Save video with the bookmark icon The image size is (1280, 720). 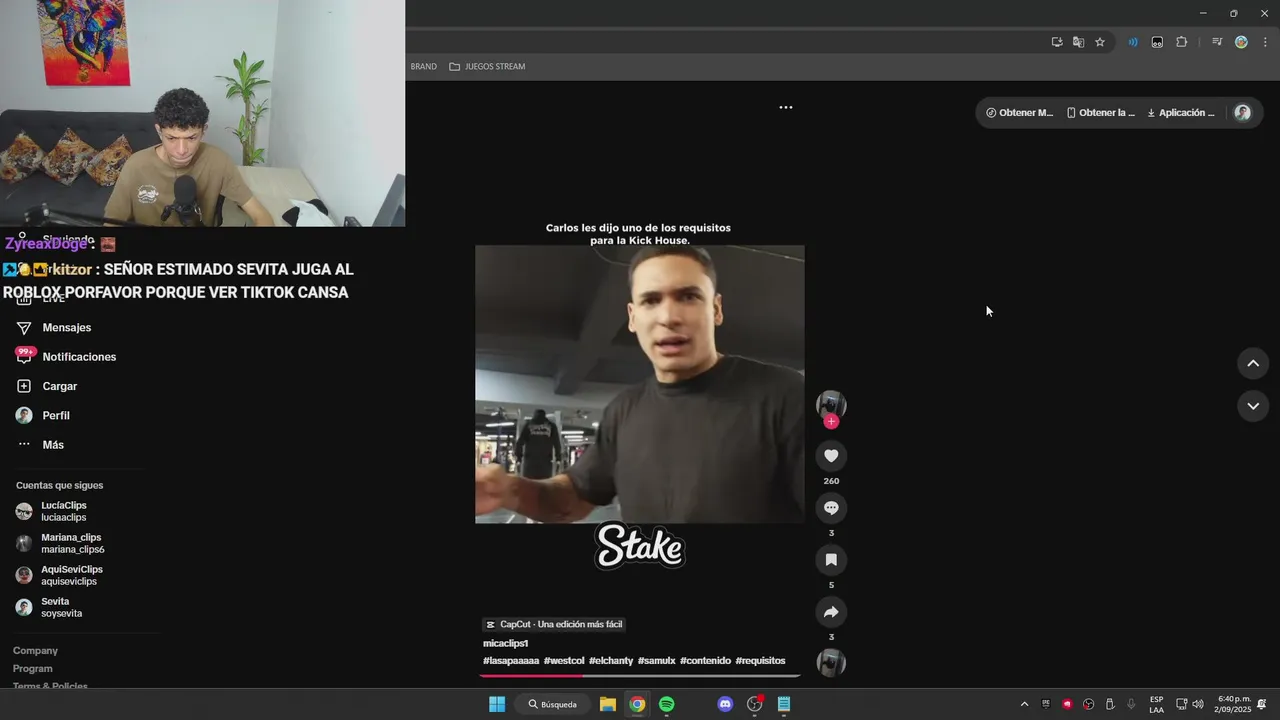831,560
